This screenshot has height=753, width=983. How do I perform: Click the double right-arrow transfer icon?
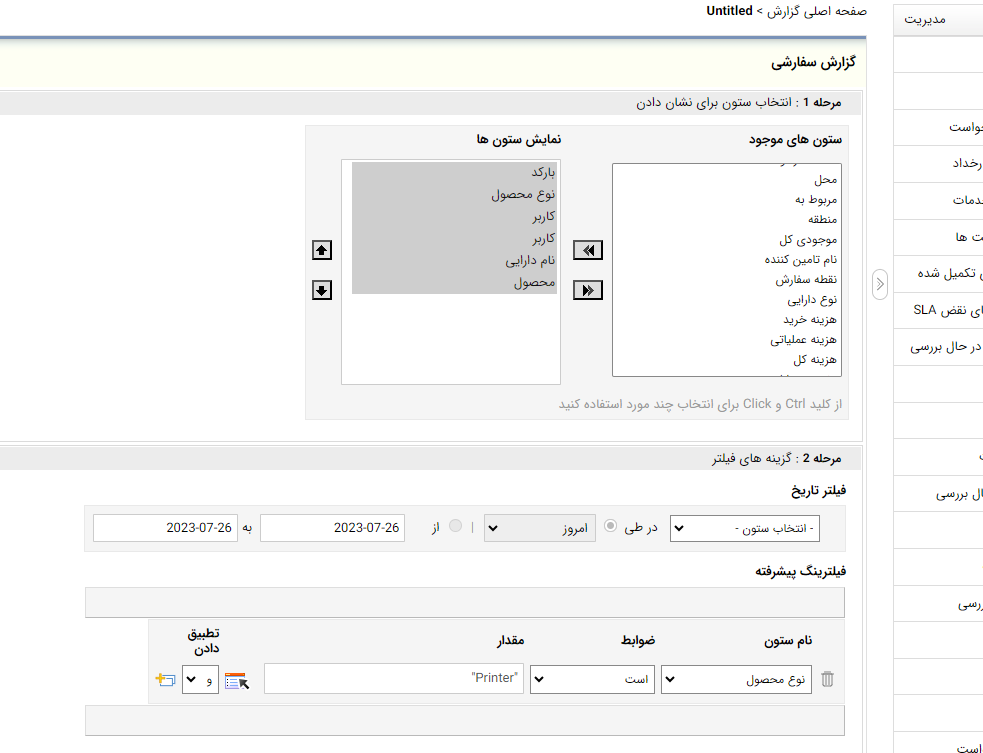click(587, 290)
